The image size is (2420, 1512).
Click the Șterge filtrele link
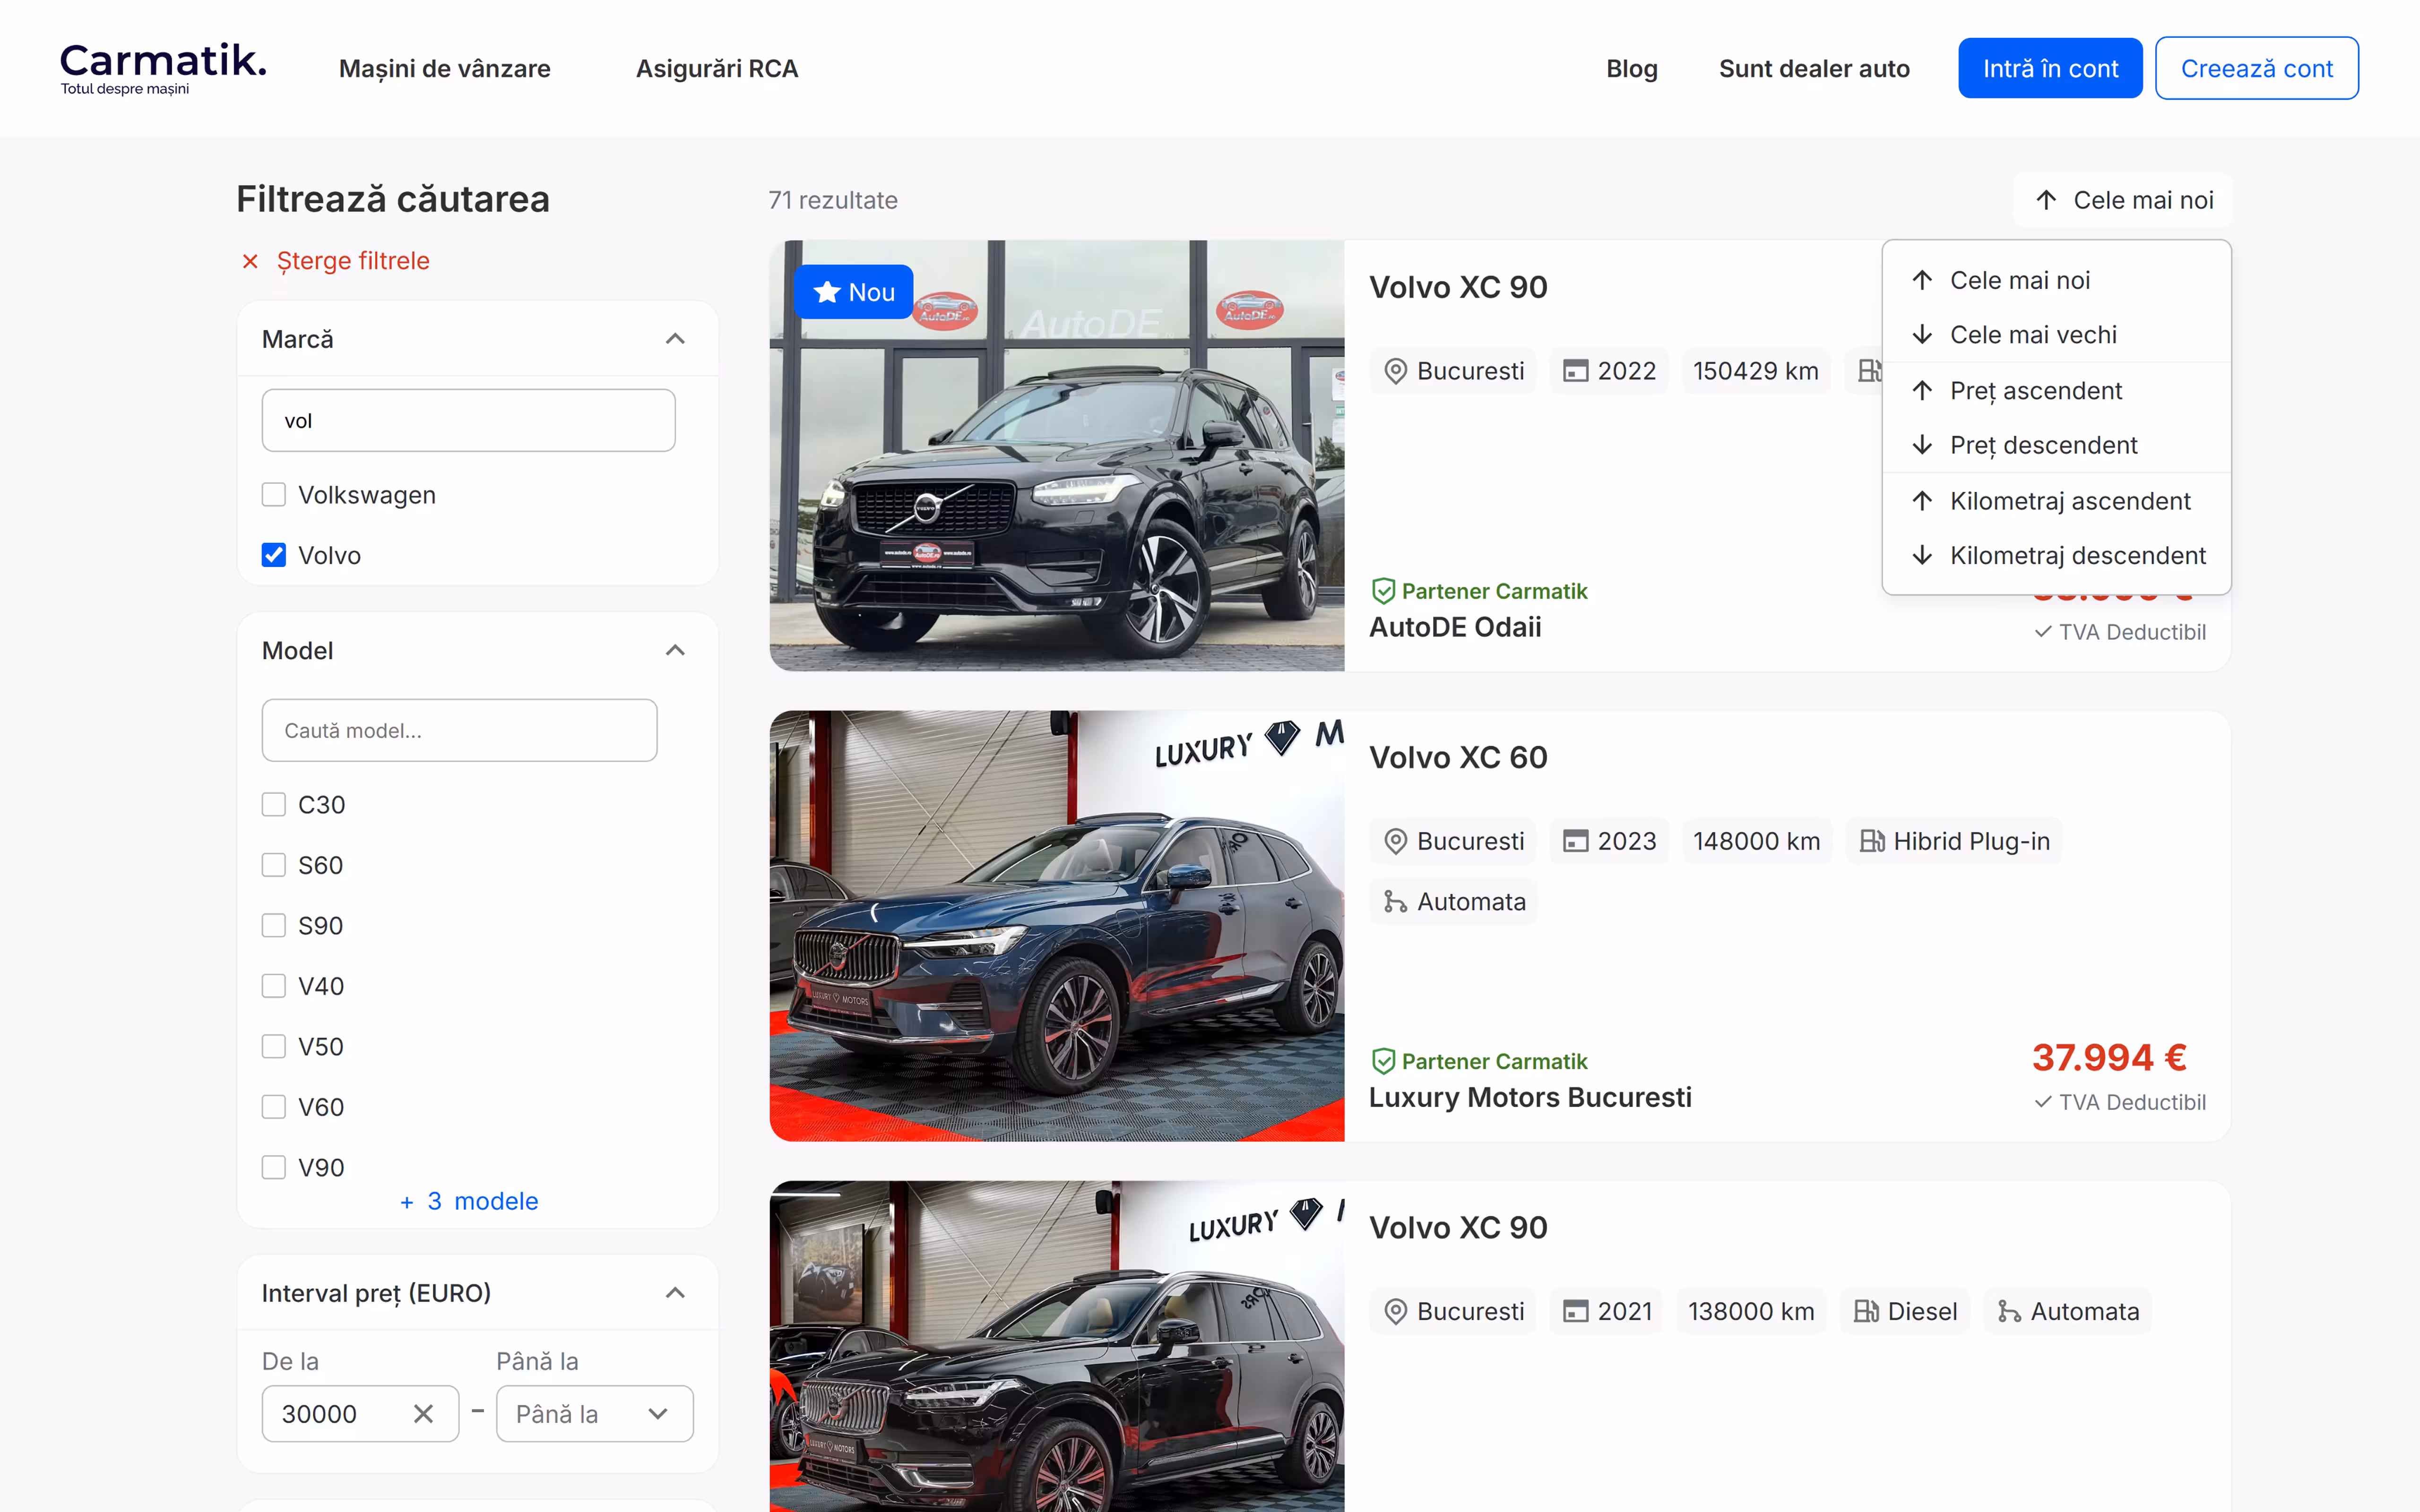353,261
